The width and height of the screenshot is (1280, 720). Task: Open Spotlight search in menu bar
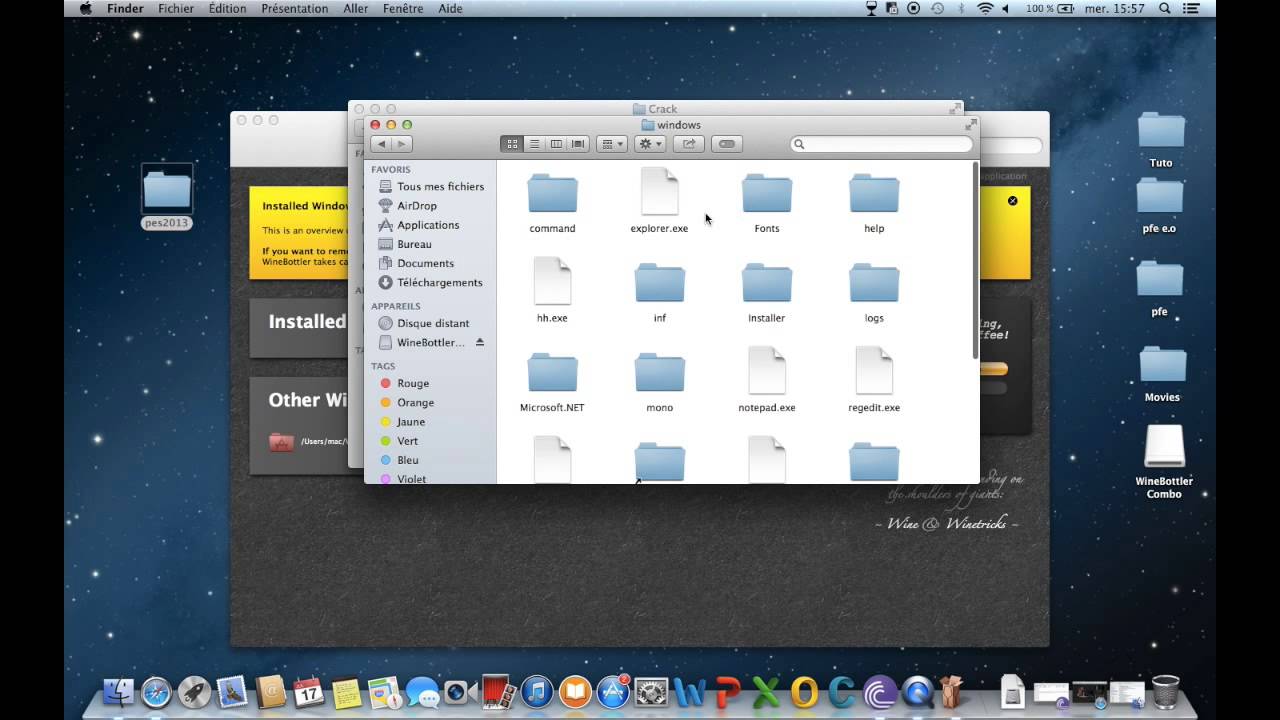pyautogui.click(x=1165, y=8)
